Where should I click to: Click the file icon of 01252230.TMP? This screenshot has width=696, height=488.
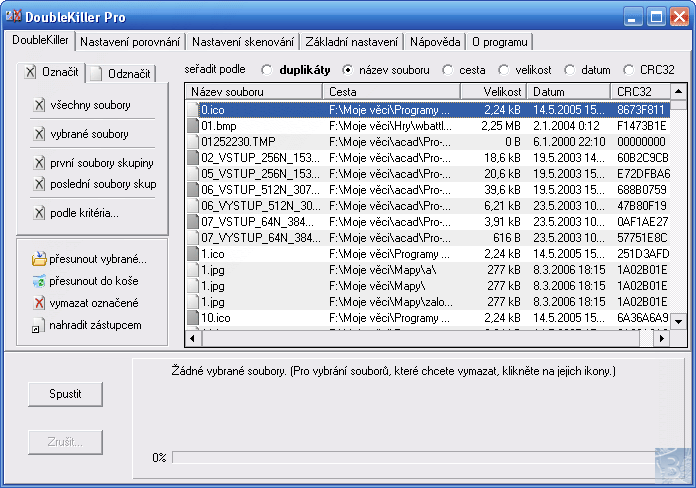[193, 142]
